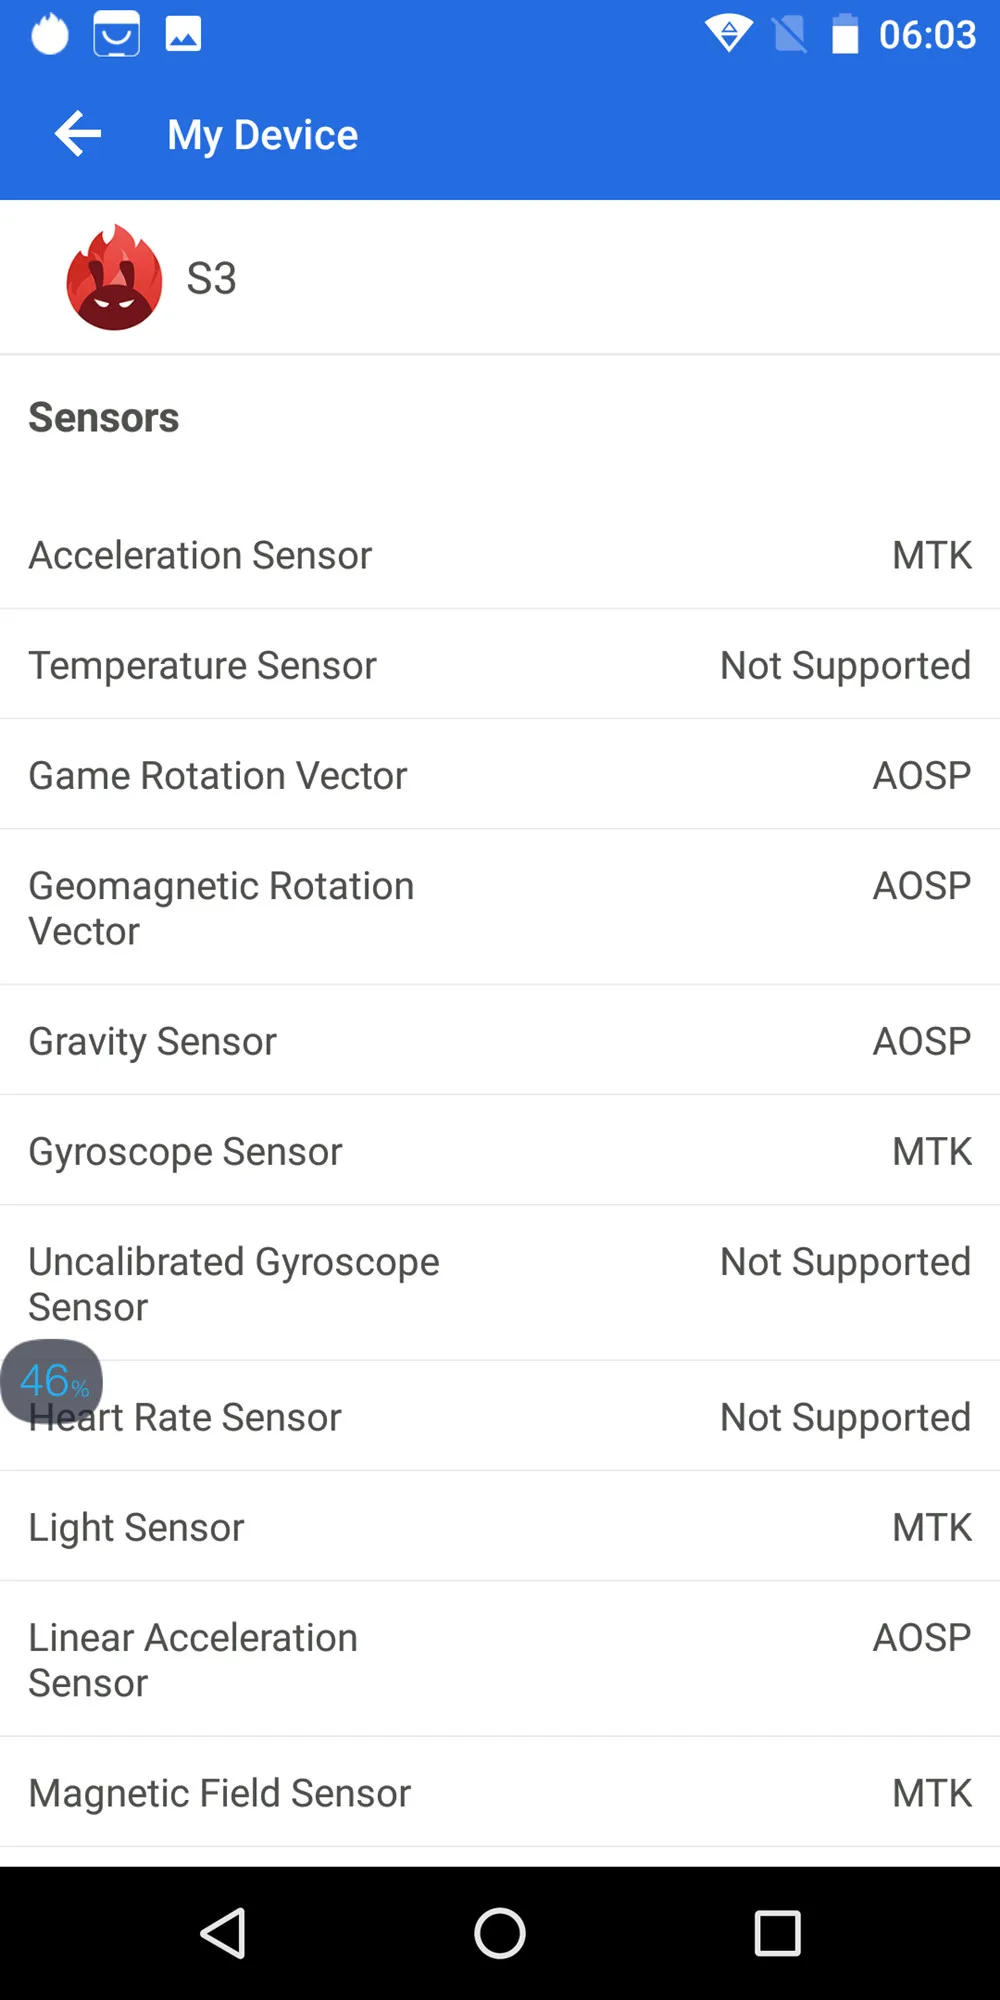The height and width of the screenshot is (2000, 1000).
Task: Select the Temperature Sensor row
Action: (500, 665)
